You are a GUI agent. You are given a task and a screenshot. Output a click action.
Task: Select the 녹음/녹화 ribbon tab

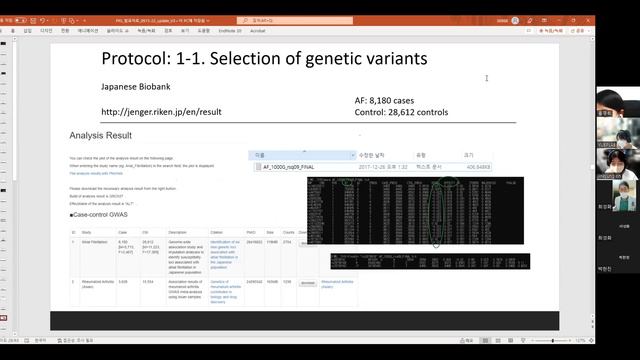coord(146,31)
